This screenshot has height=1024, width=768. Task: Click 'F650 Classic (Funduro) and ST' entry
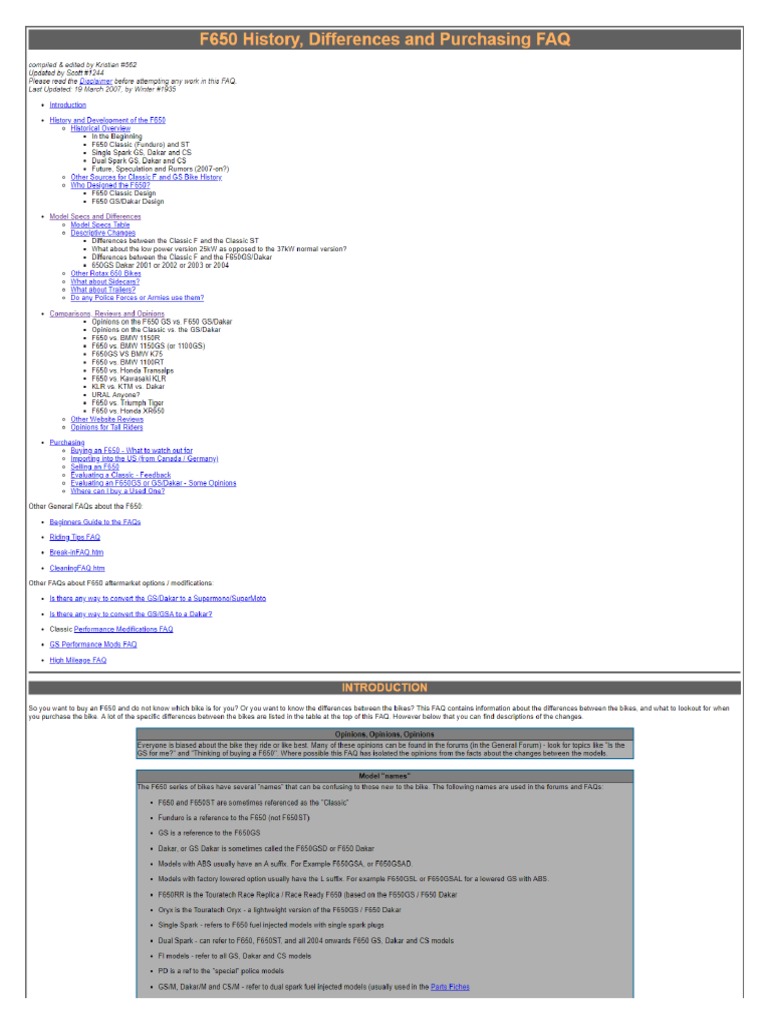pyautogui.click(x=140, y=144)
